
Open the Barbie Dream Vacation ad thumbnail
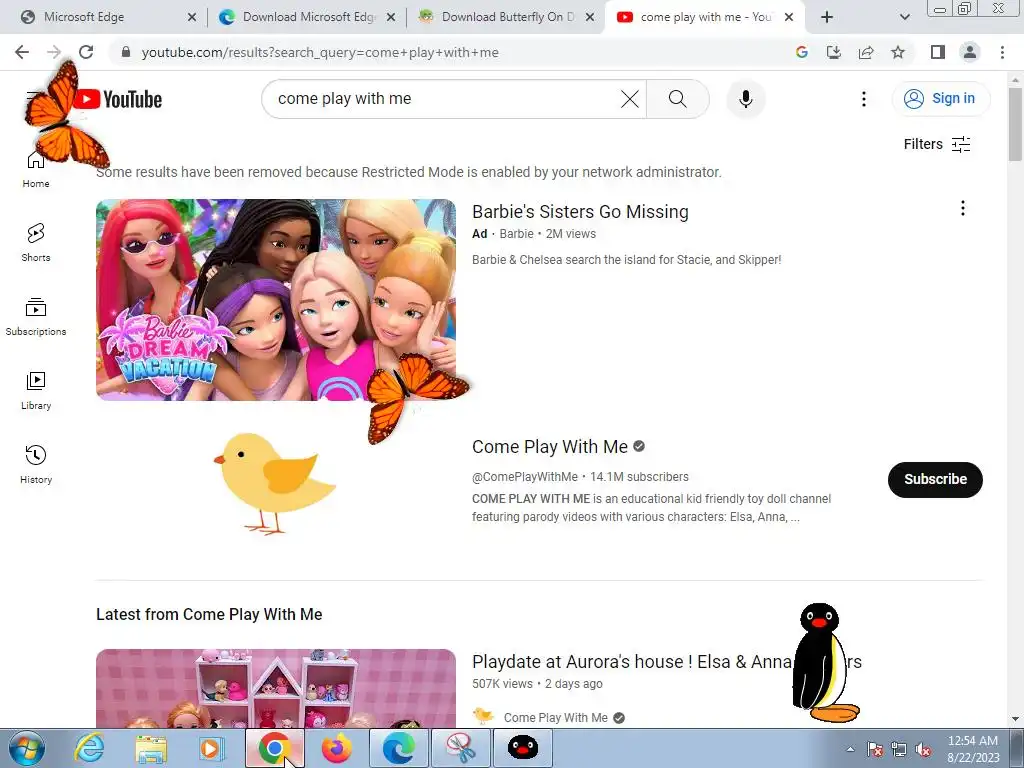pyautogui.click(x=276, y=300)
